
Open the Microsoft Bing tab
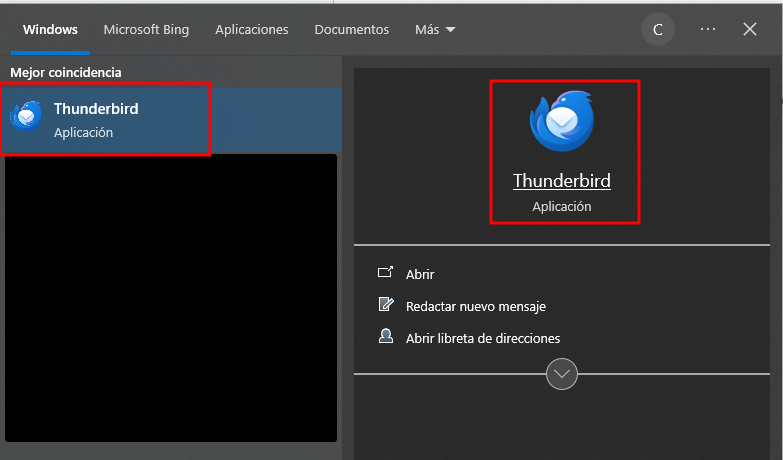[x=146, y=30]
